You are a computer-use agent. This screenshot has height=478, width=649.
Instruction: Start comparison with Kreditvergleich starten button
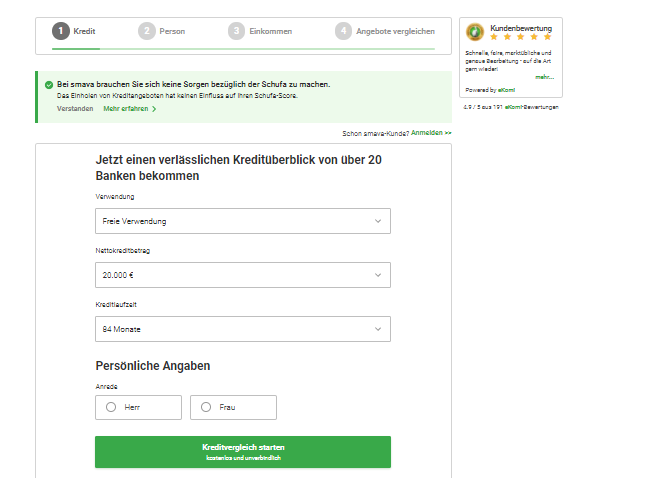[x=243, y=452]
